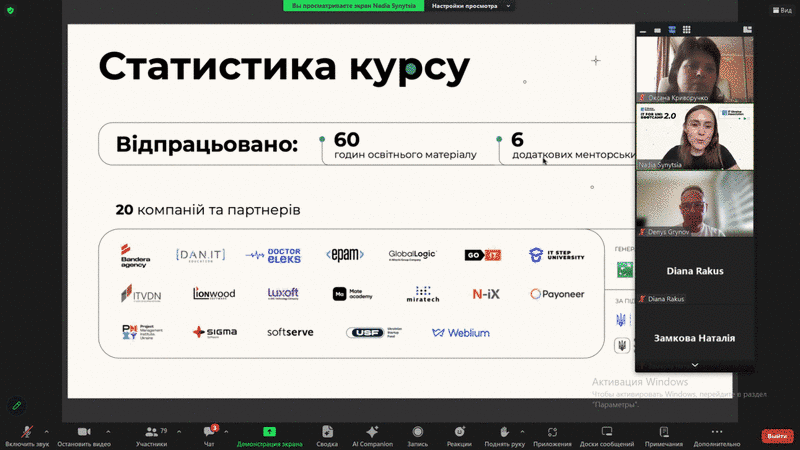Open audio options arrow beside Включить звук
800x450 pixels.
point(46,432)
